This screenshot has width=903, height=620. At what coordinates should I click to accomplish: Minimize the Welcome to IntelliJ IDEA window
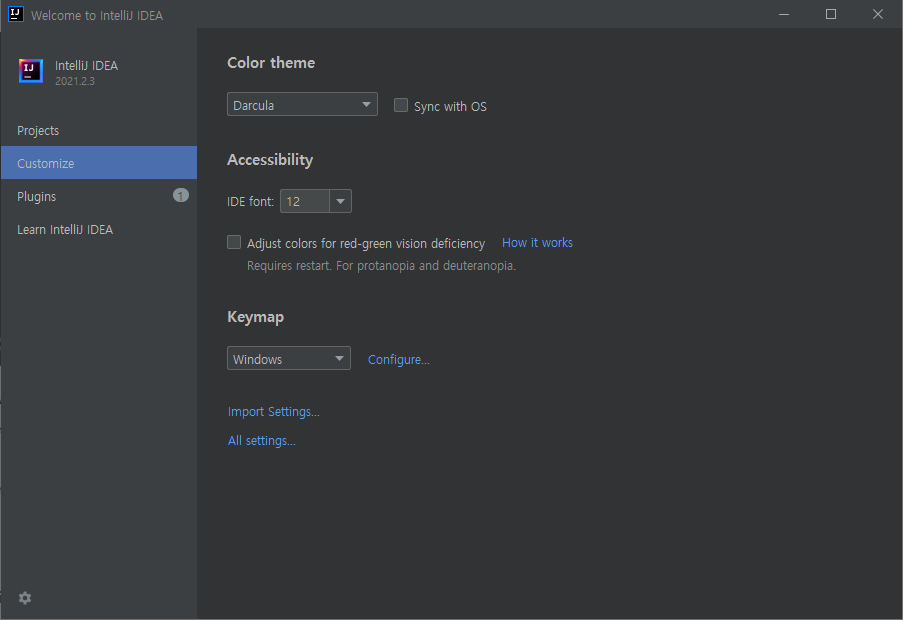[x=784, y=14]
